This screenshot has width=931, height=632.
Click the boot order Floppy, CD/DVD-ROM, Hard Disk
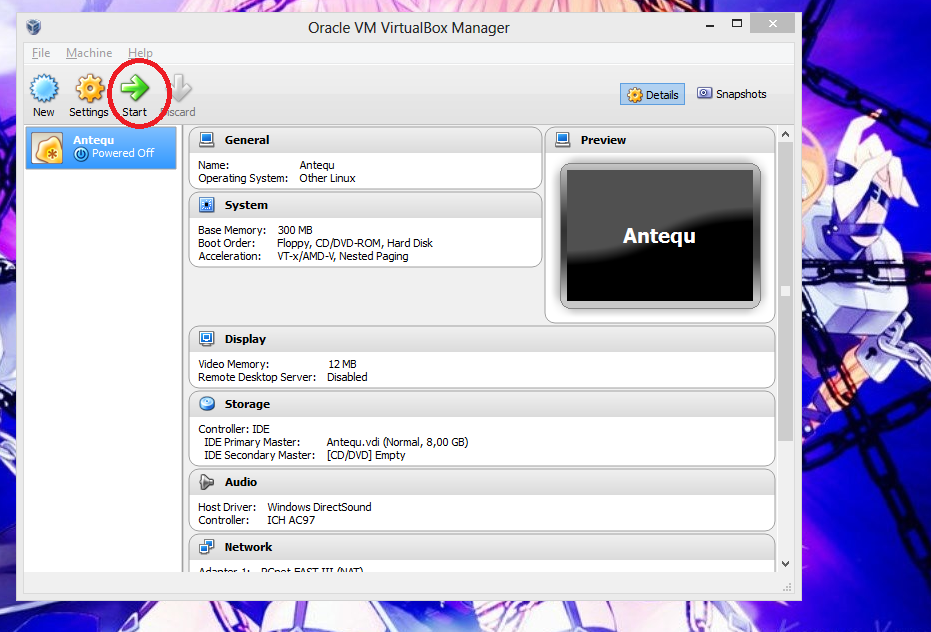[354, 243]
